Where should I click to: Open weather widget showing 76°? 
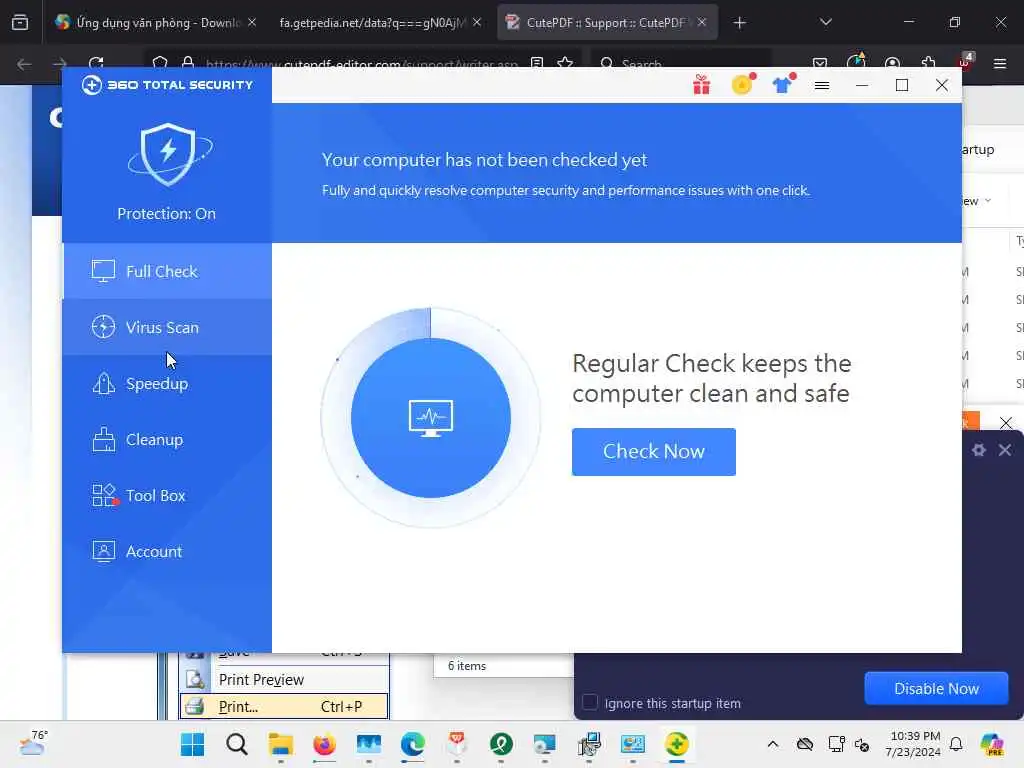[x=33, y=743]
